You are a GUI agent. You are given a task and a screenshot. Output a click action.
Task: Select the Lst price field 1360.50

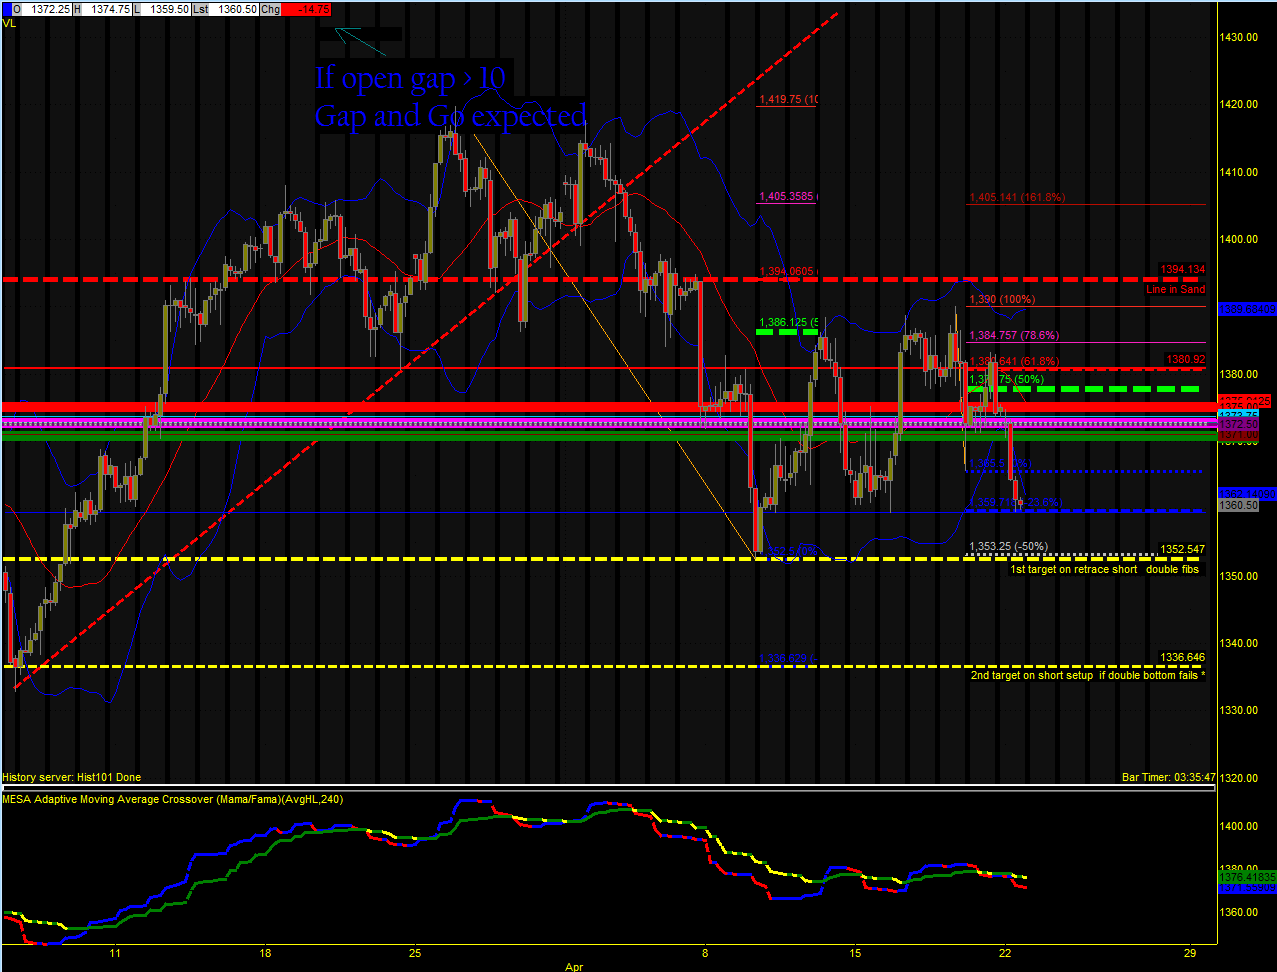pos(236,8)
